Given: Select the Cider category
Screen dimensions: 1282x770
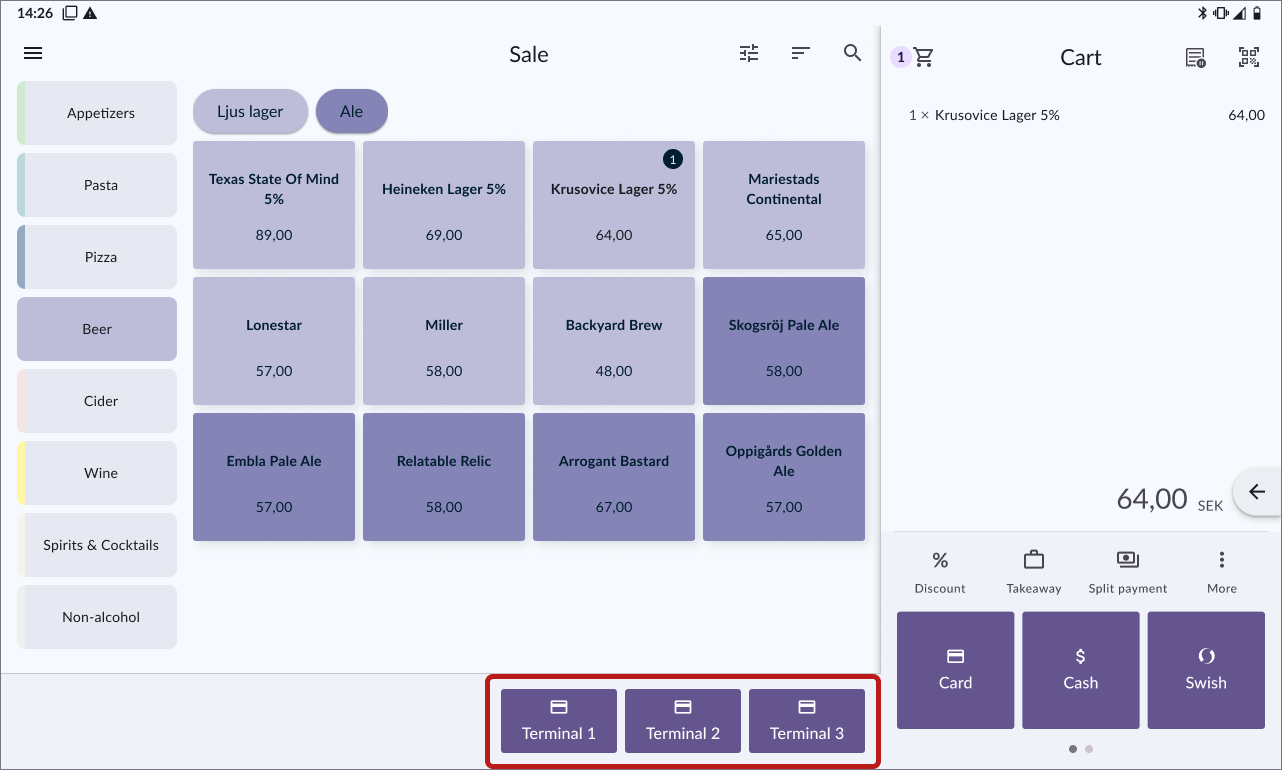Looking at the screenshot, I should pos(97,401).
